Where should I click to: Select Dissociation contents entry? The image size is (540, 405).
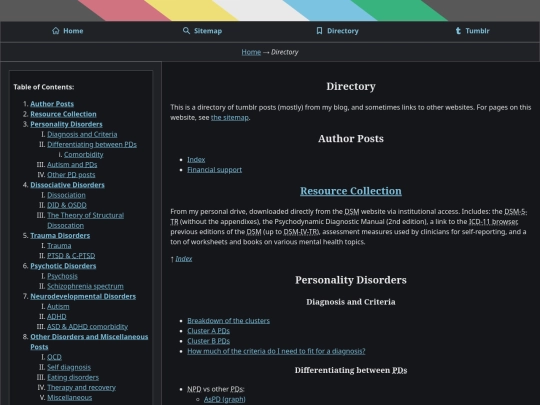pos(66,195)
